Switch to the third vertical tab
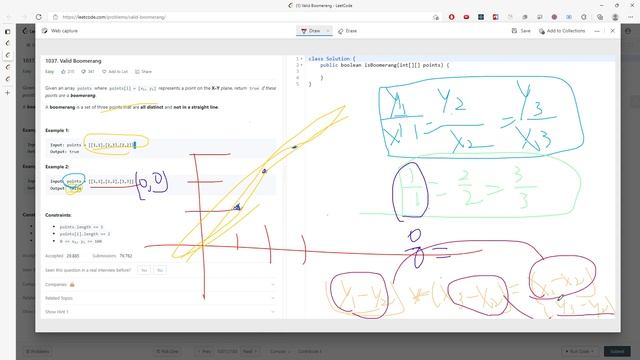 (7, 67)
